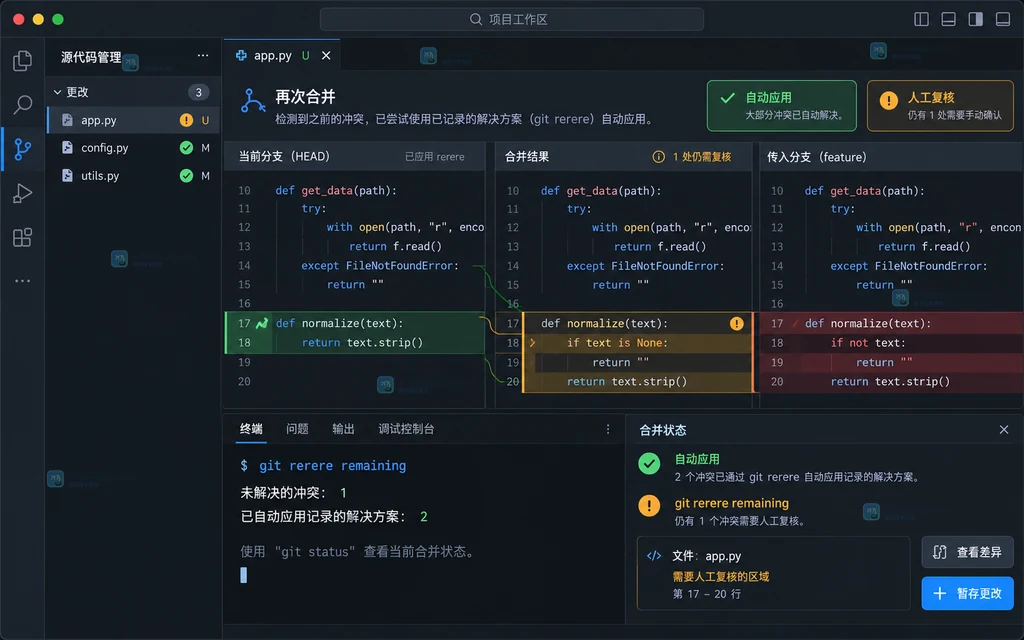1024x640 pixels.
Task: Click the conflict warning icon in 合并结果 line 17
Action: coord(737,323)
